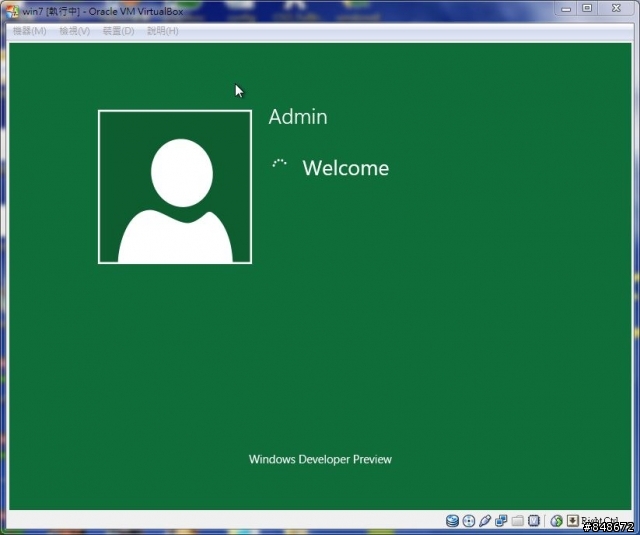
Task: Maximize the VirtualBox window
Action: click(587, 9)
